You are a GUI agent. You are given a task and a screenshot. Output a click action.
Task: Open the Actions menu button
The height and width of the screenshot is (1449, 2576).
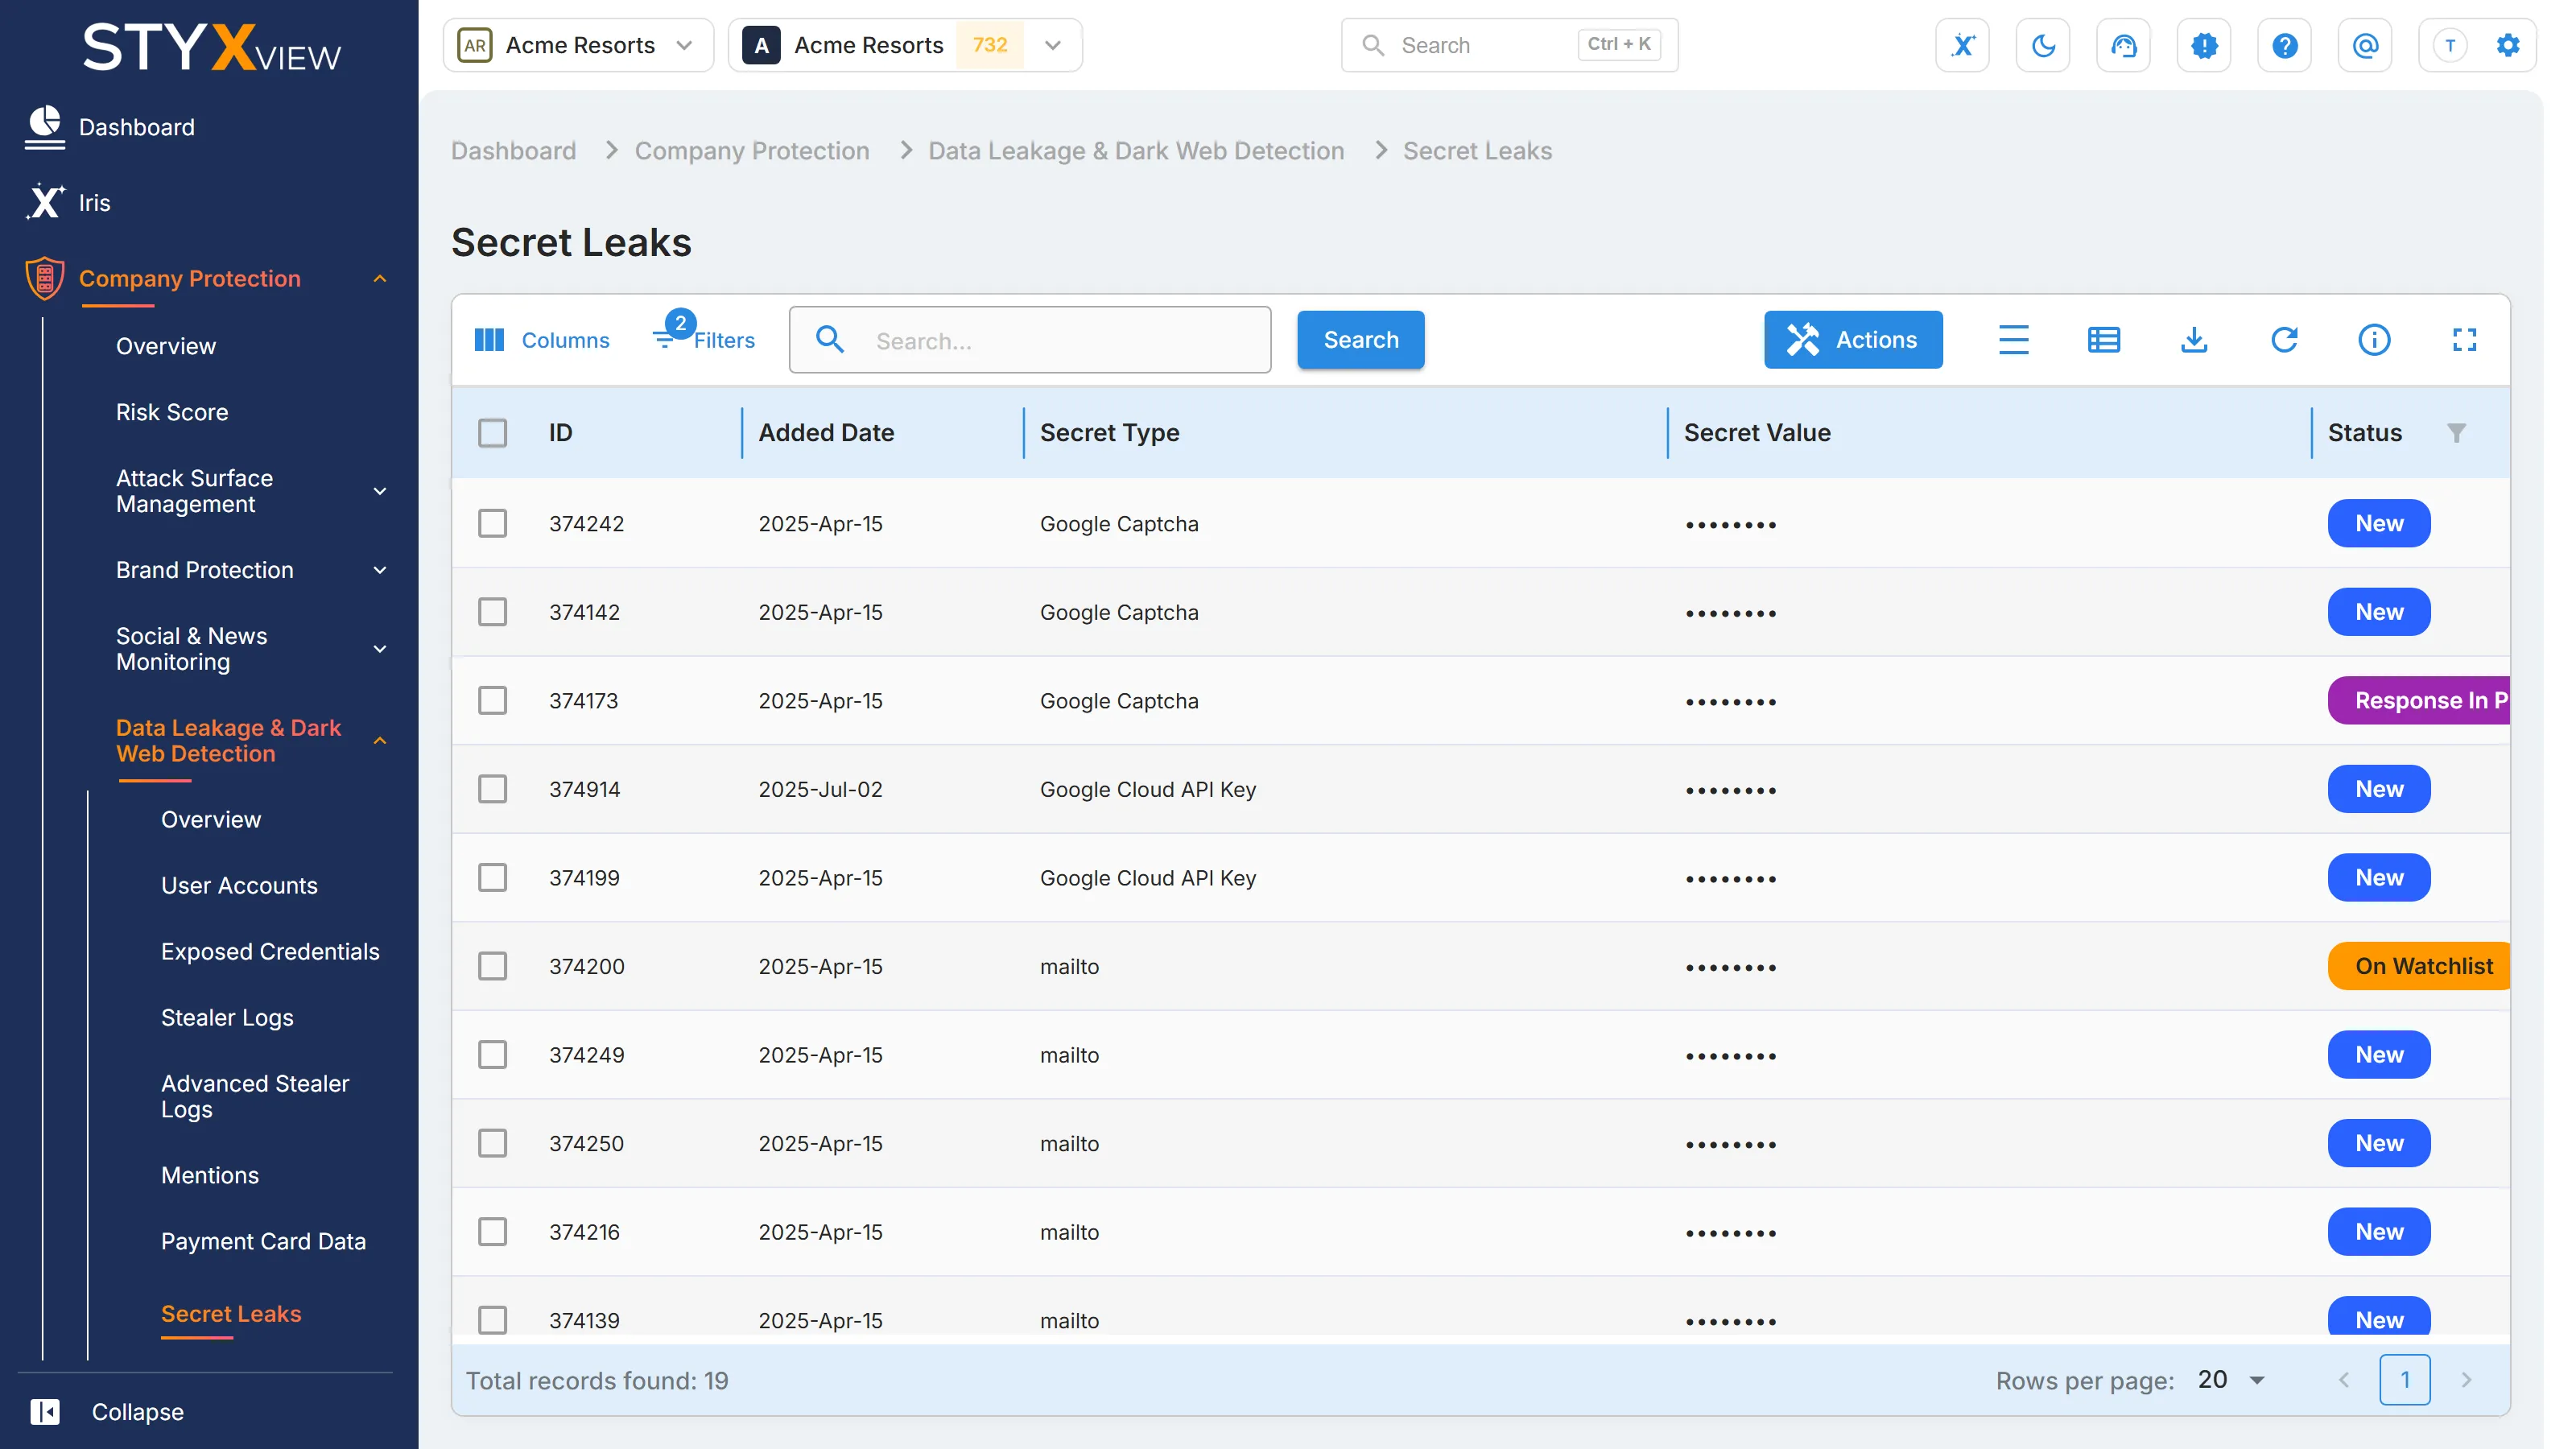1853,340
